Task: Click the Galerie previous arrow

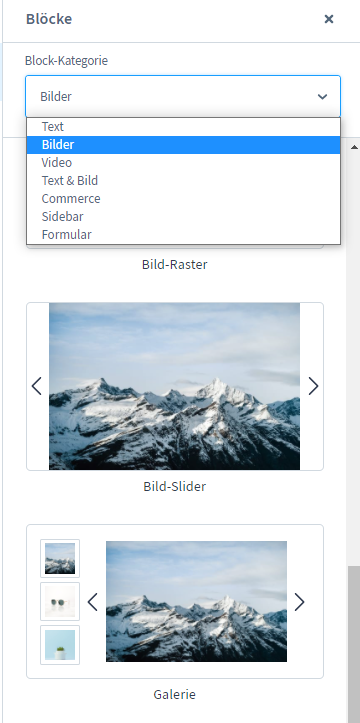Action: pos(93,602)
